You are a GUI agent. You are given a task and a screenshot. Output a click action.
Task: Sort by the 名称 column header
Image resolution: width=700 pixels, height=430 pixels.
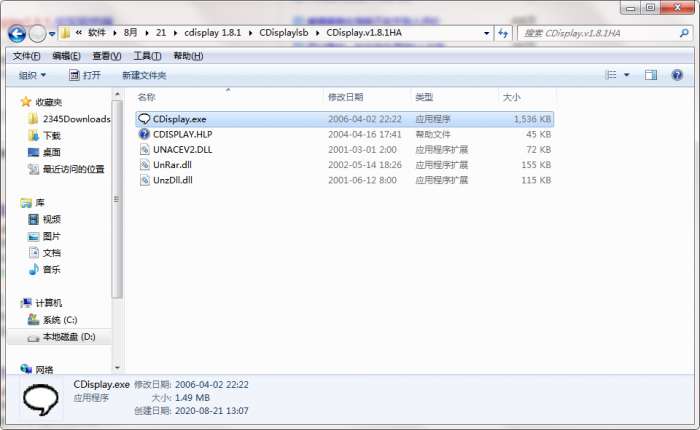coord(228,97)
